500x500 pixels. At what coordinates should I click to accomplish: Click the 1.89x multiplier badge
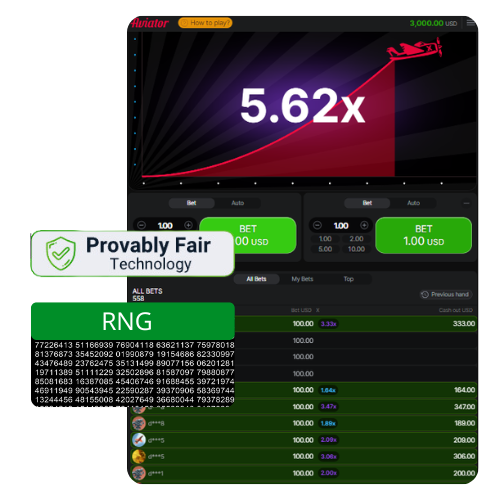tap(328, 423)
